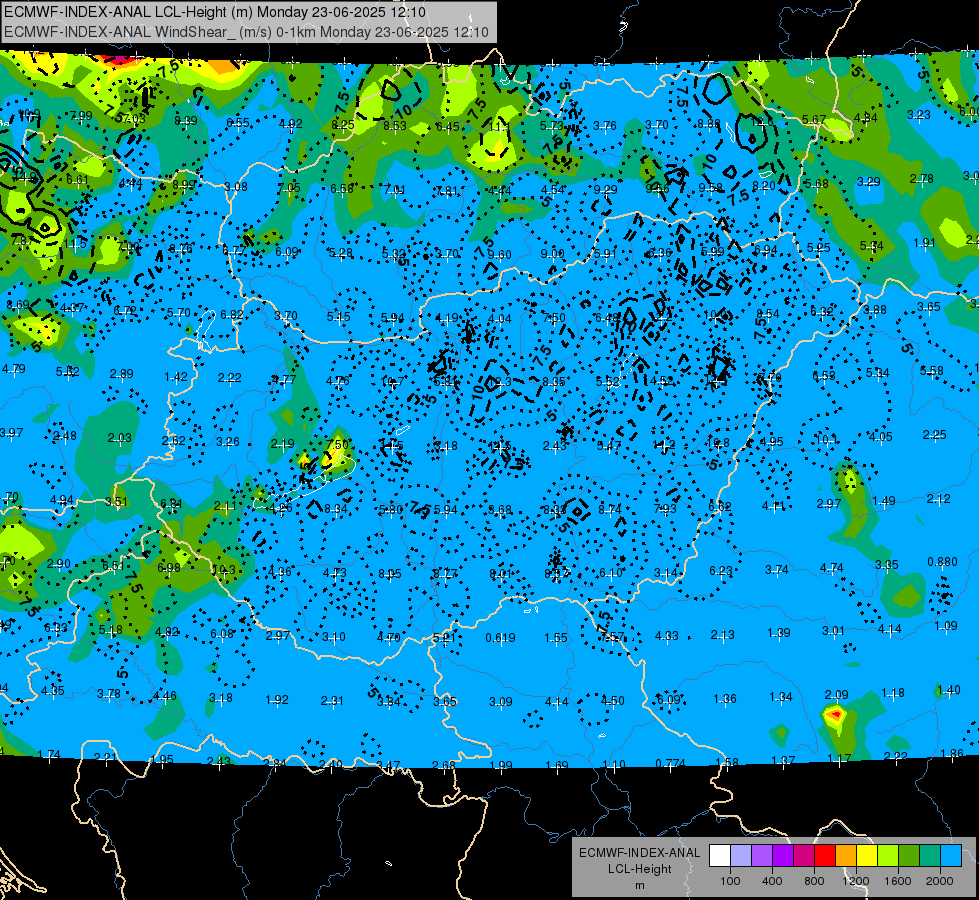The image size is (979, 900).
Task: Click the light lavender legend swatch
Action: click(x=741, y=855)
